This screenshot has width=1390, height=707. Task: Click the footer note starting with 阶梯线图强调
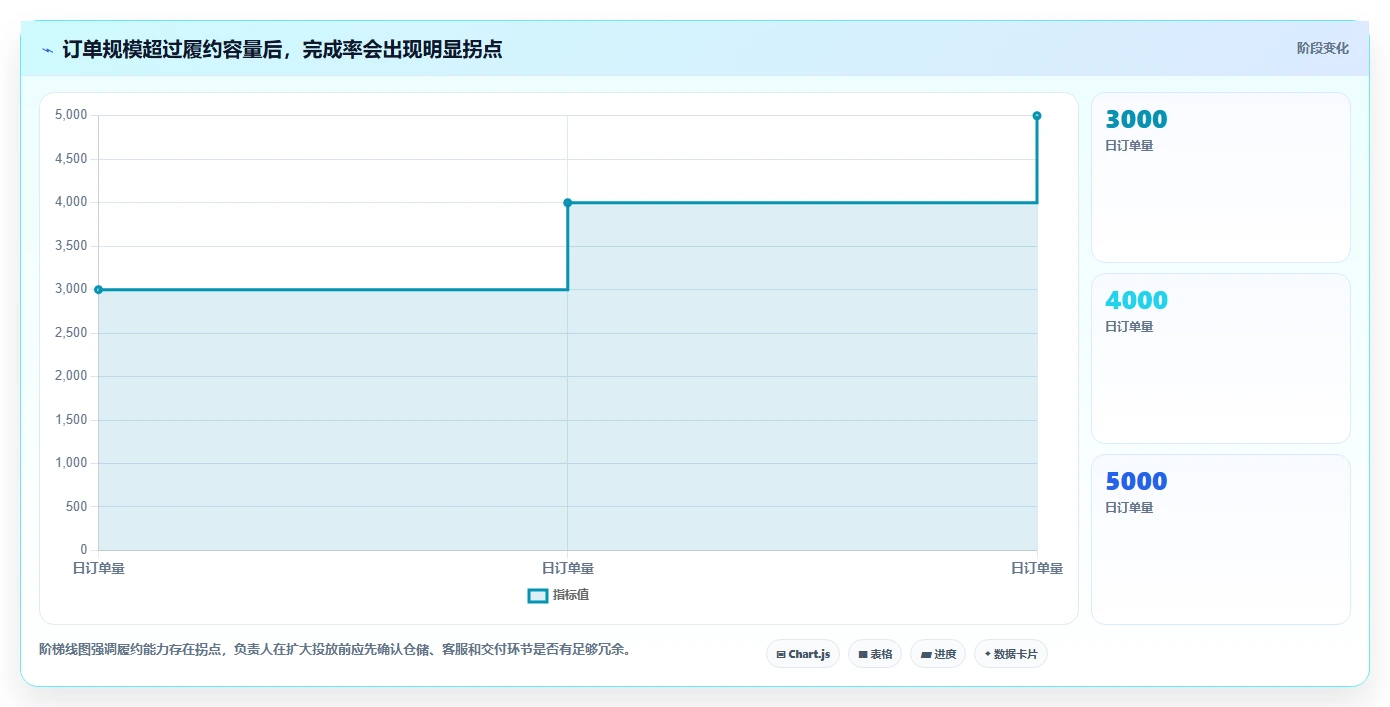(335, 650)
